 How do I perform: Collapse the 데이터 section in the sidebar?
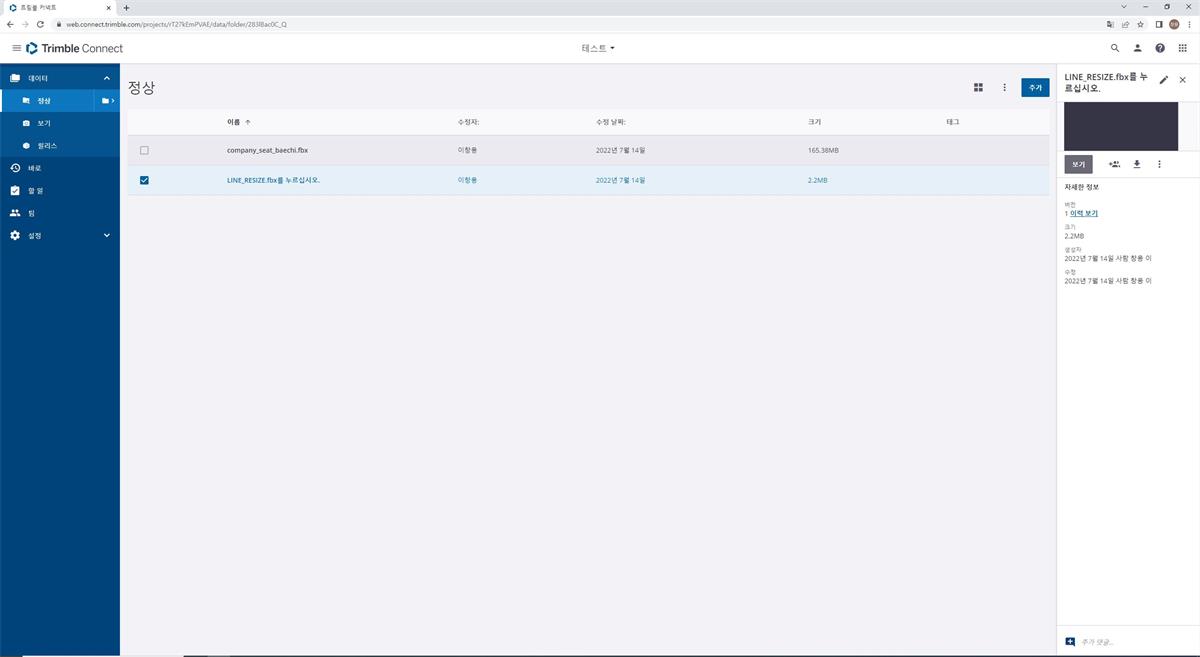(x=106, y=77)
